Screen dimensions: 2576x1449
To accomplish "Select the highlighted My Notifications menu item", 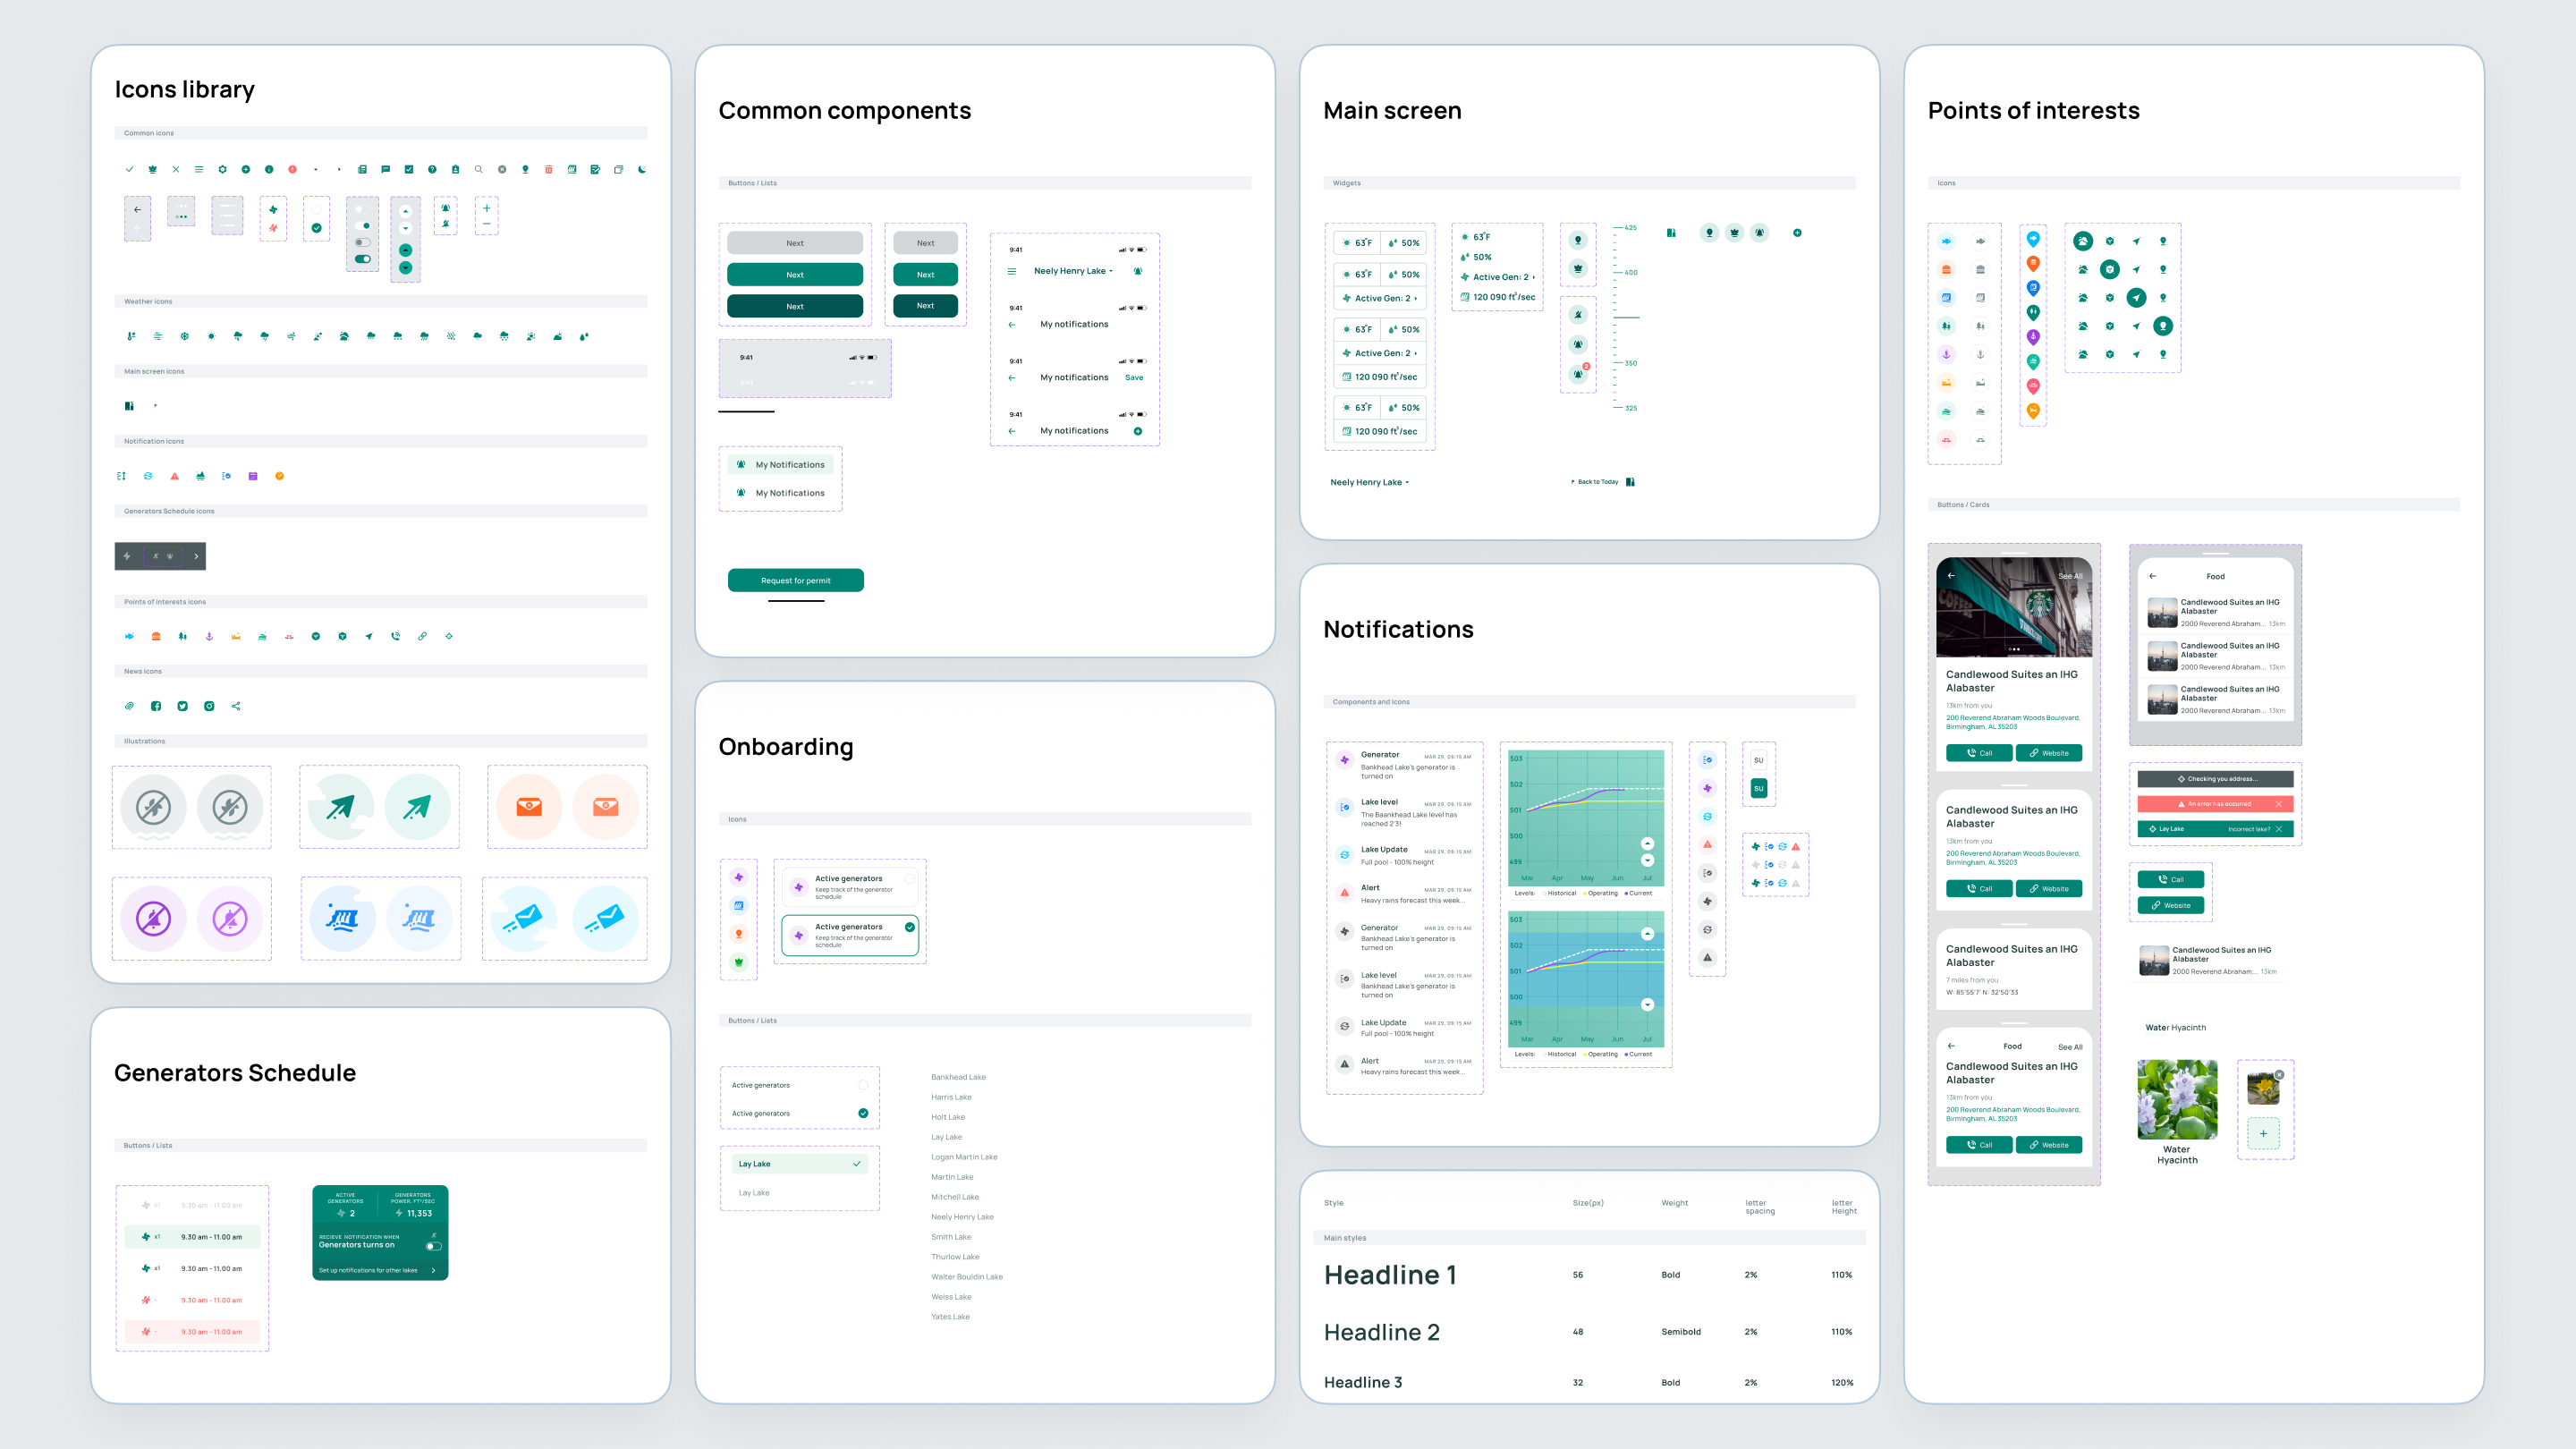I will pyautogui.click(x=781, y=465).
